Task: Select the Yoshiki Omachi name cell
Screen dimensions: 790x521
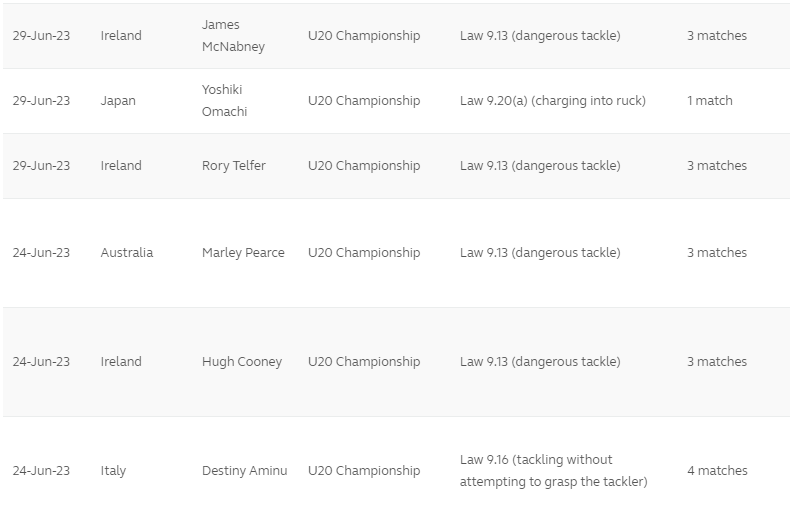Action: pyautogui.click(x=224, y=100)
